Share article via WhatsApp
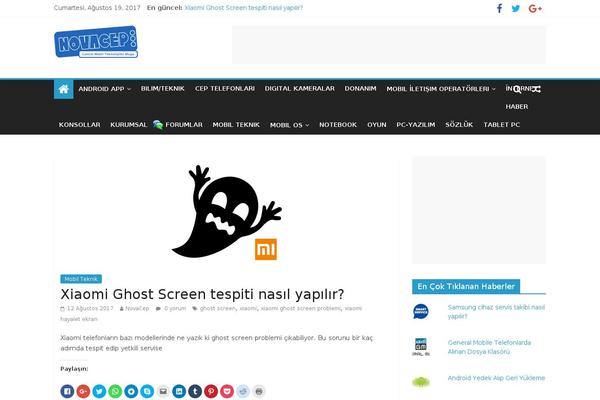Image resolution: width=600 pixels, height=400 pixels. [115, 391]
